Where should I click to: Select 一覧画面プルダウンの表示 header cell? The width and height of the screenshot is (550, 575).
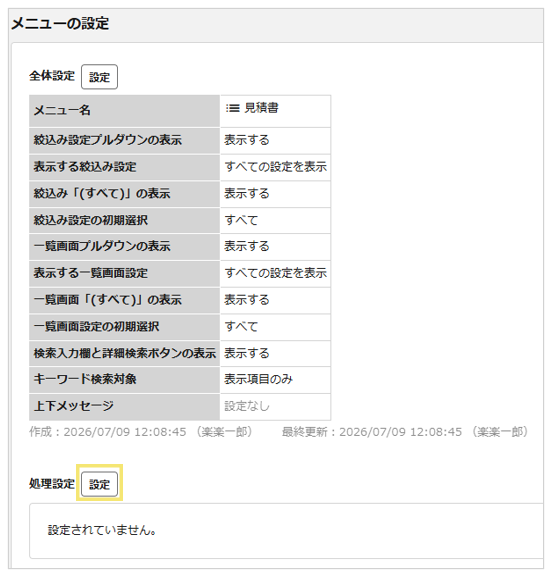point(124,247)
